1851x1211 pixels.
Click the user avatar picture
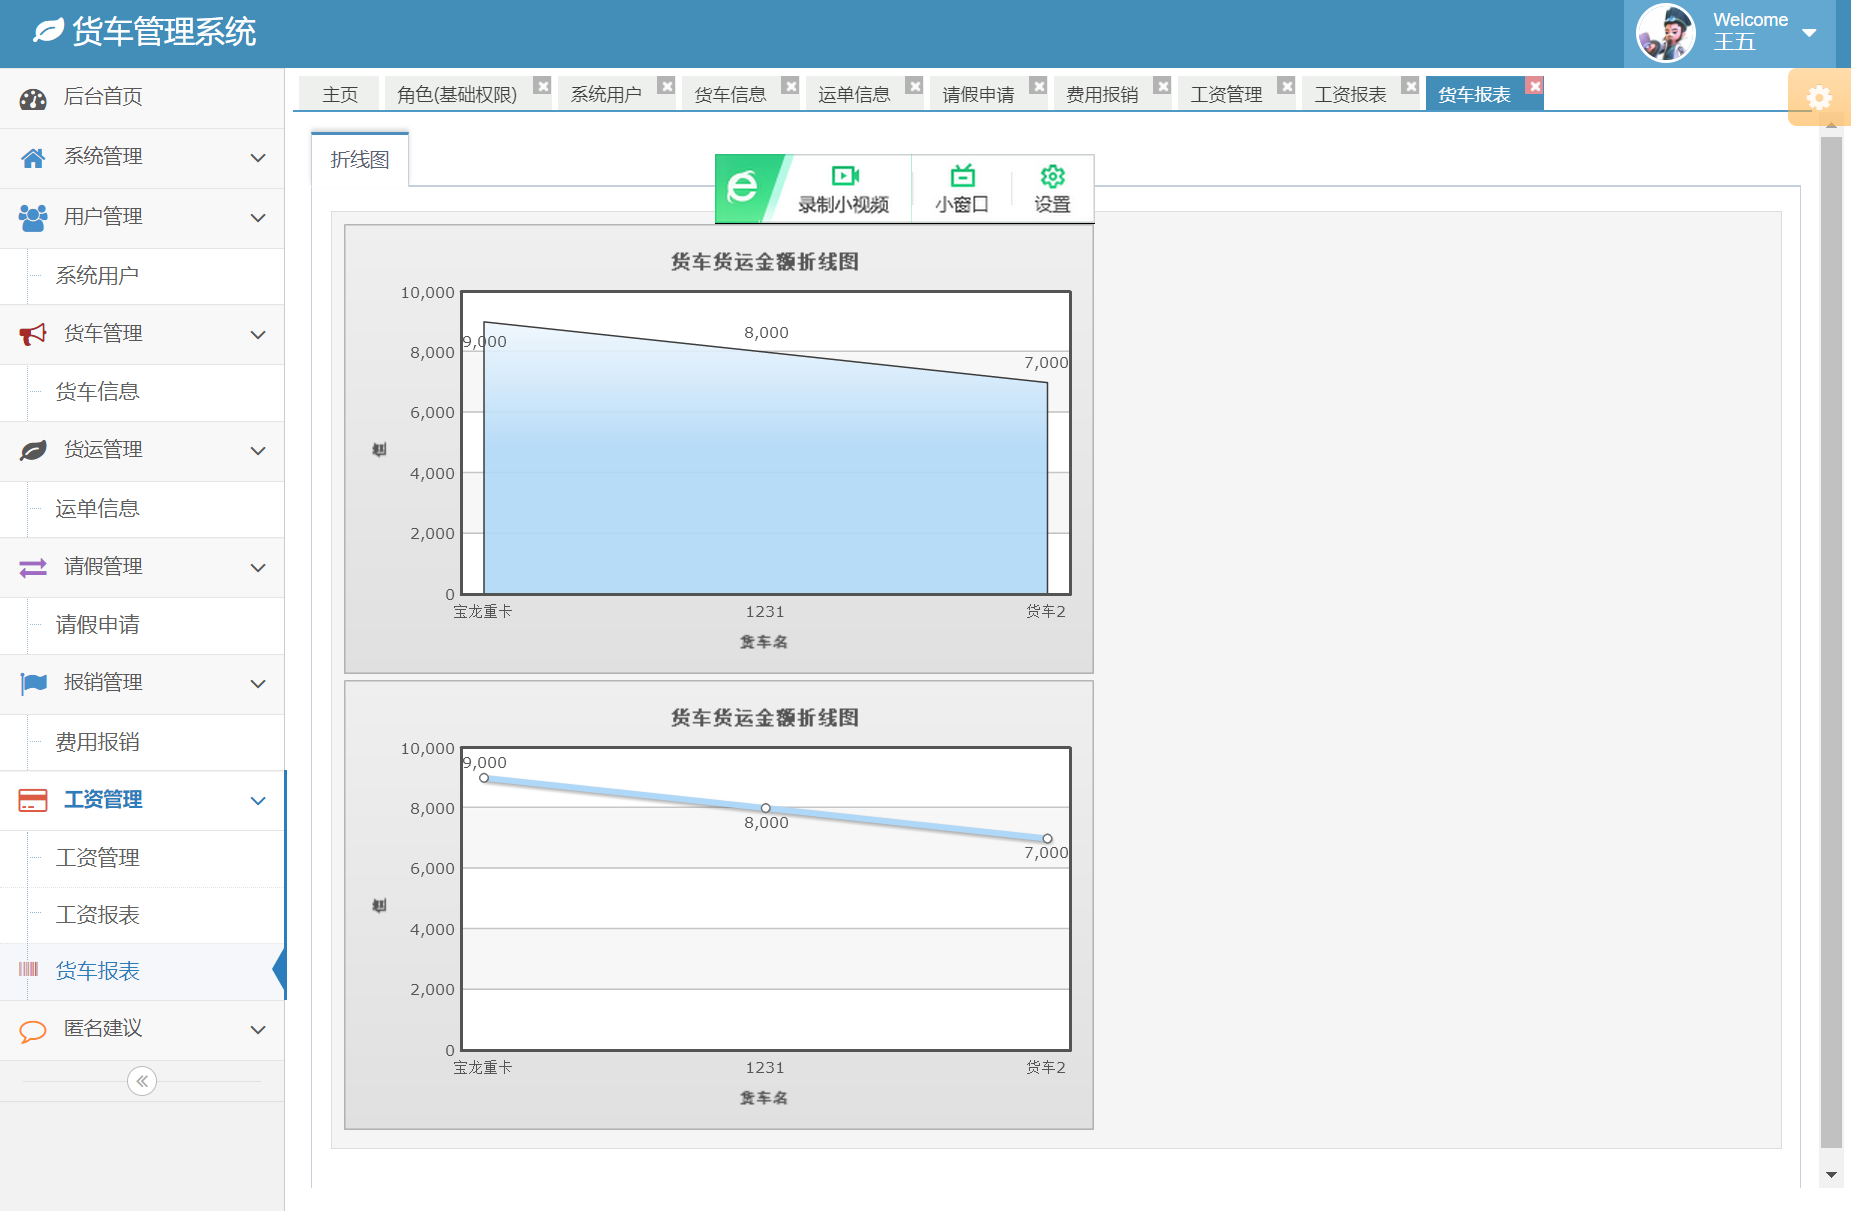(x=1665, y=33)
